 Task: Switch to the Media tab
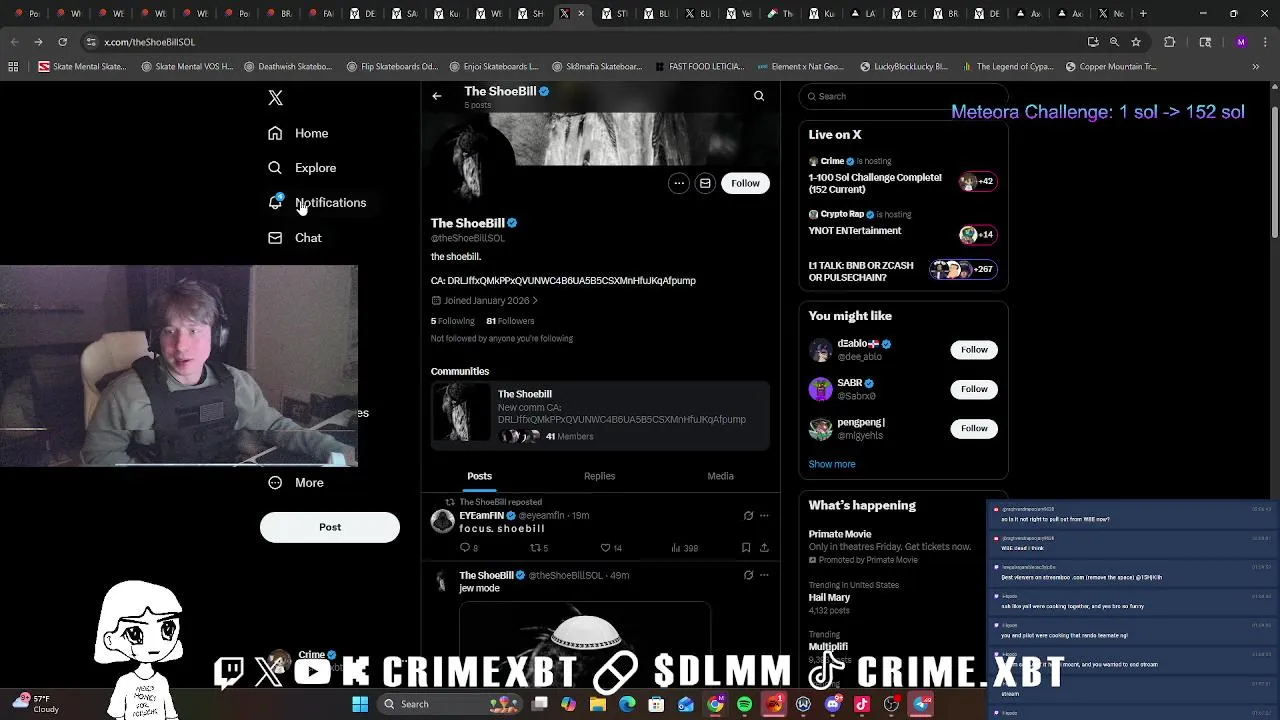pos(720,476)
